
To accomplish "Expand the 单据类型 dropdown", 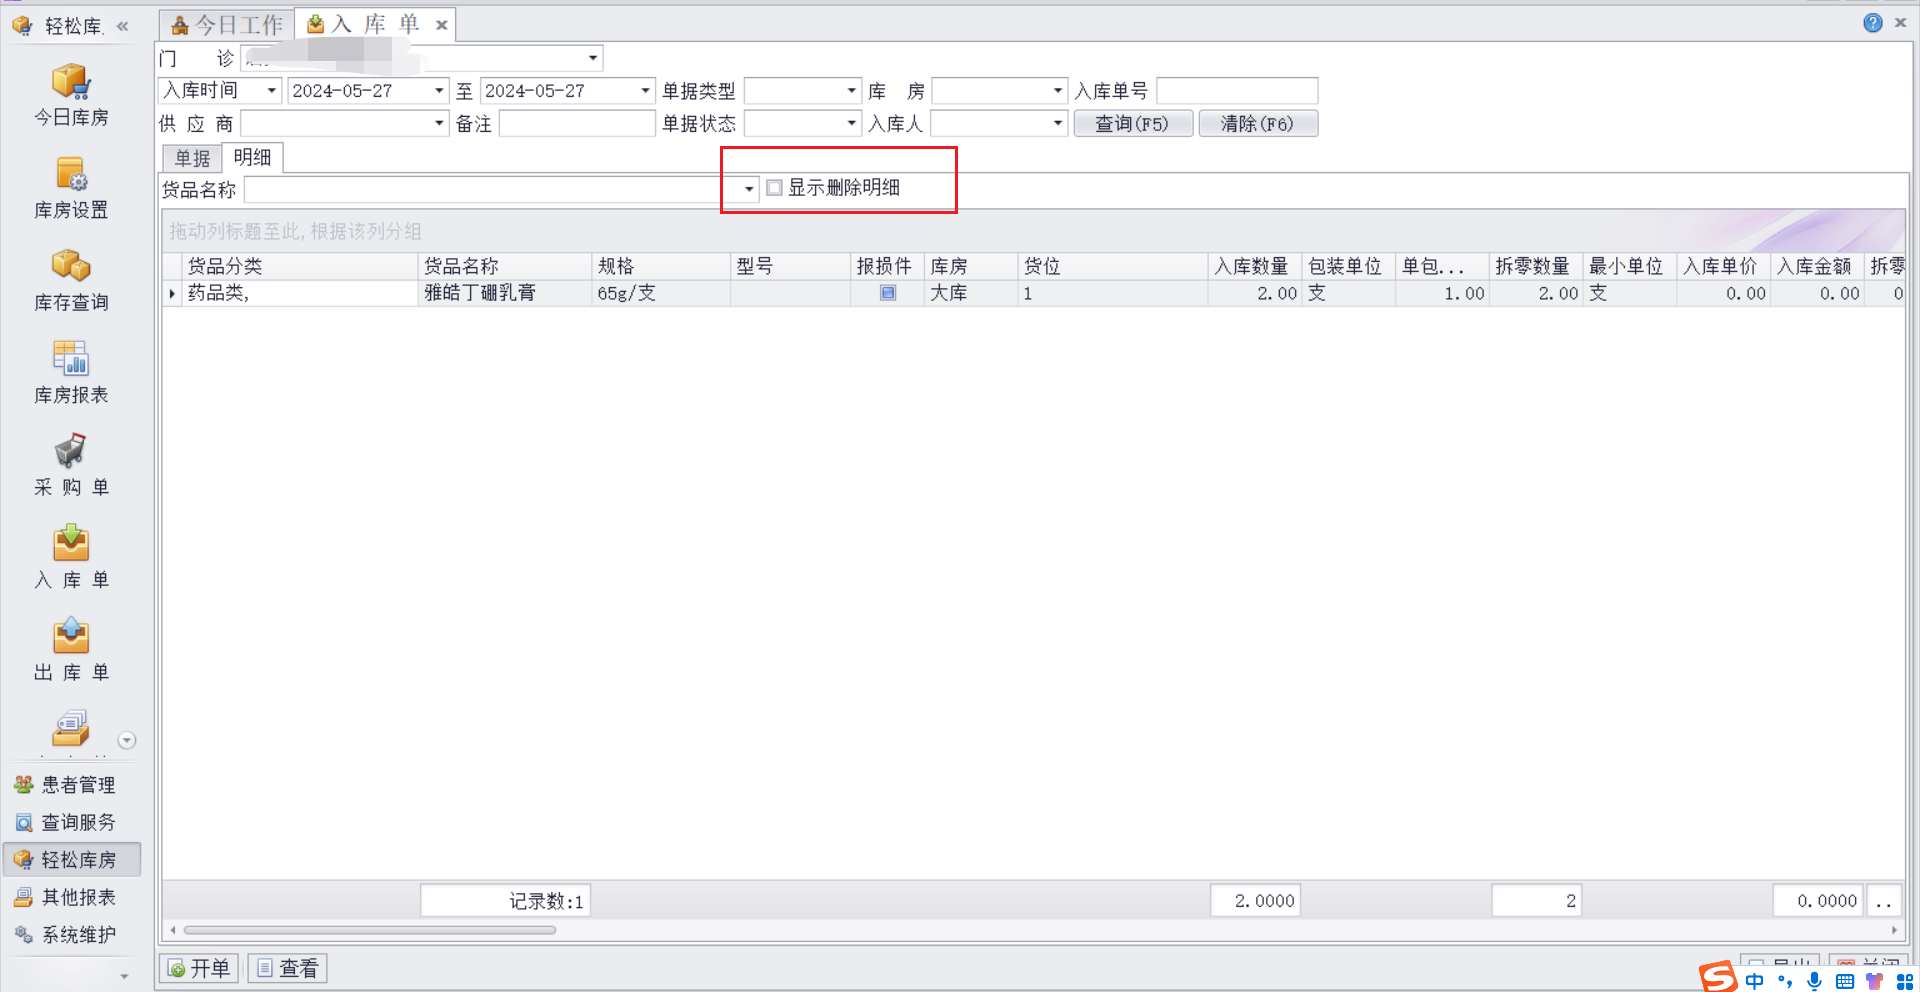I will (x=852, y=91).
